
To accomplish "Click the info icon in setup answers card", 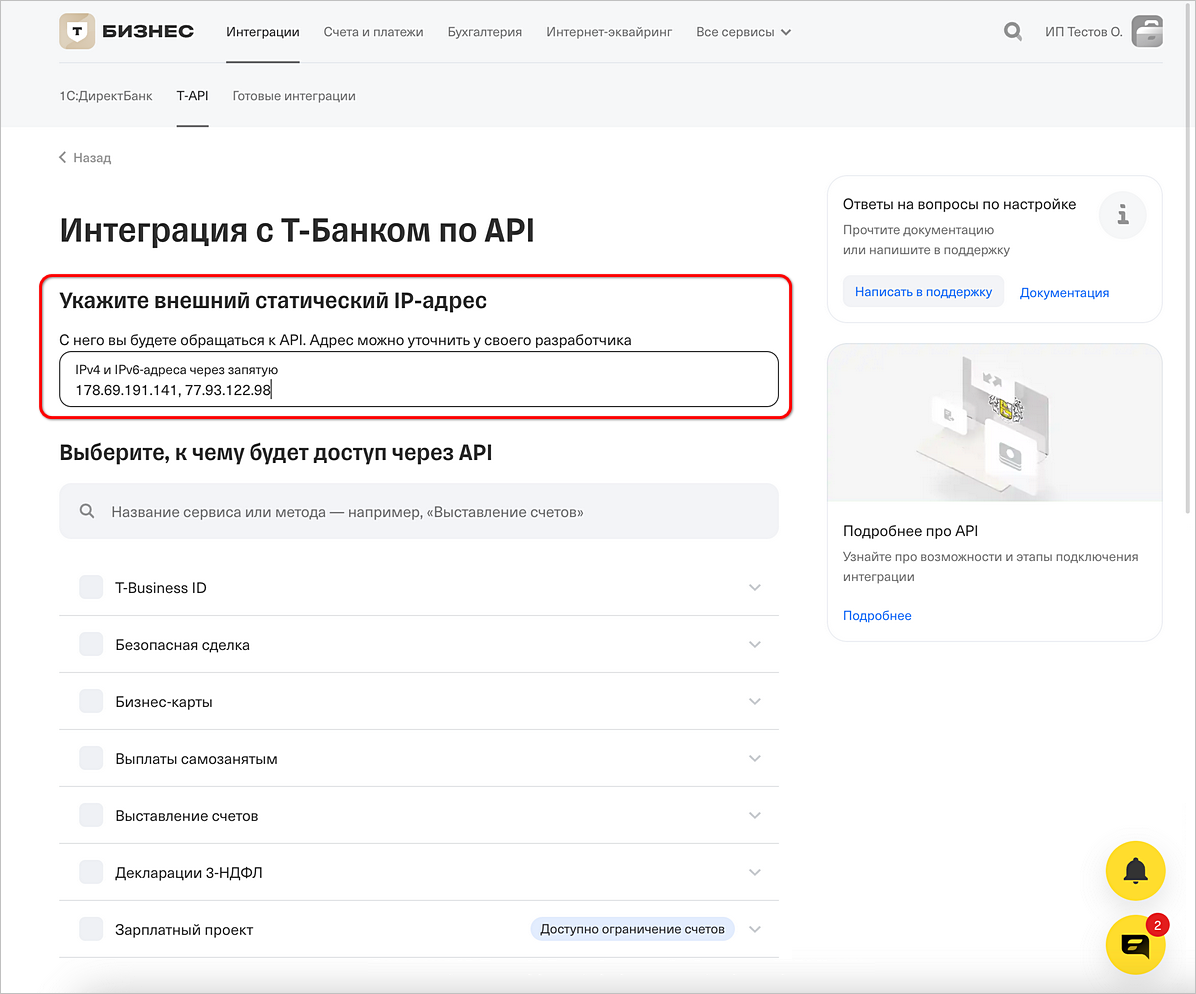I will coord(1123,215).
